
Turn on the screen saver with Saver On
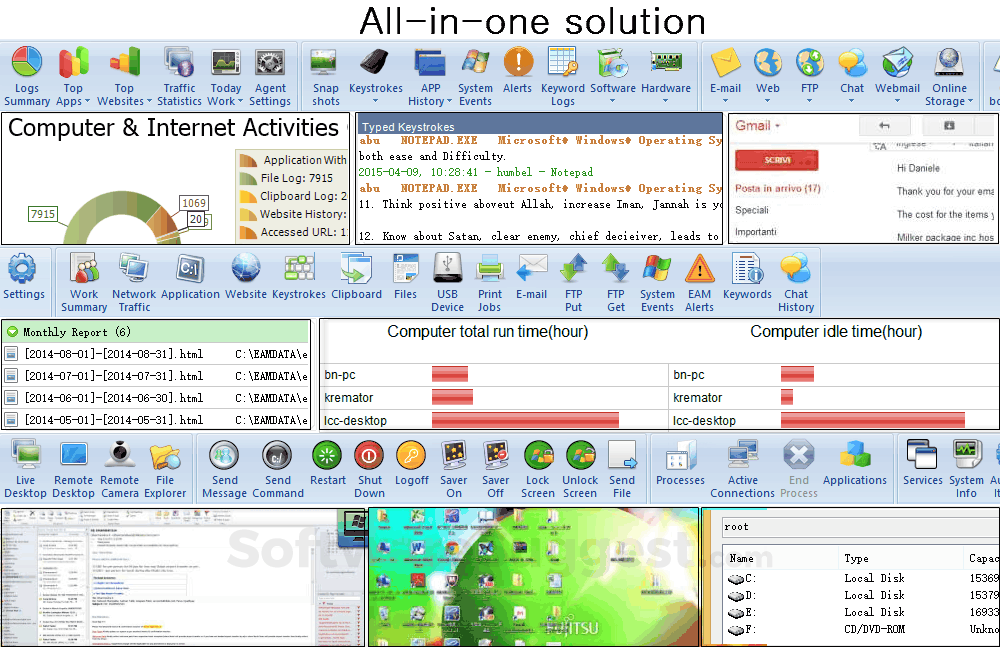coord(453,465)
